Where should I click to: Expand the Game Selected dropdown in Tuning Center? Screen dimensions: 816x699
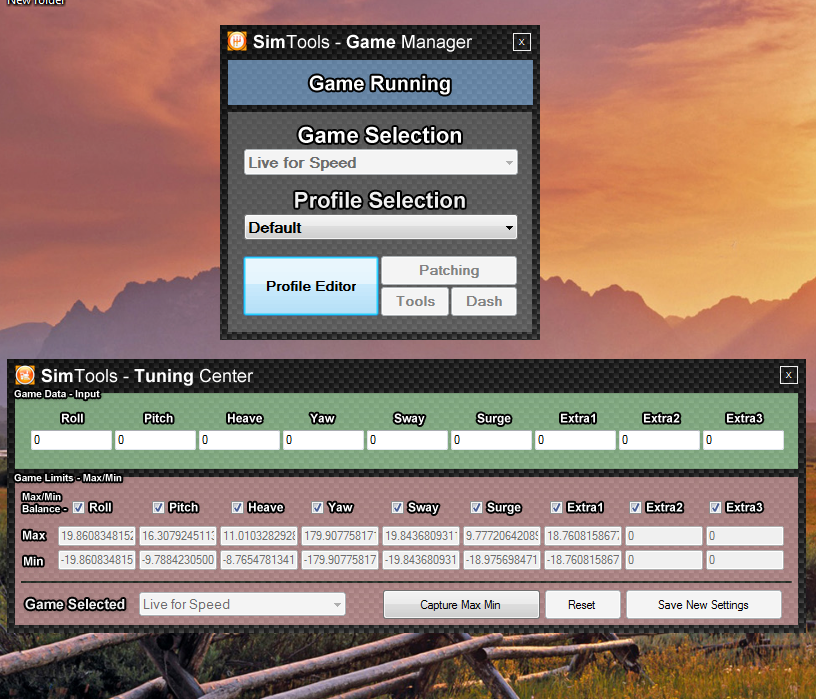(243, 604)
